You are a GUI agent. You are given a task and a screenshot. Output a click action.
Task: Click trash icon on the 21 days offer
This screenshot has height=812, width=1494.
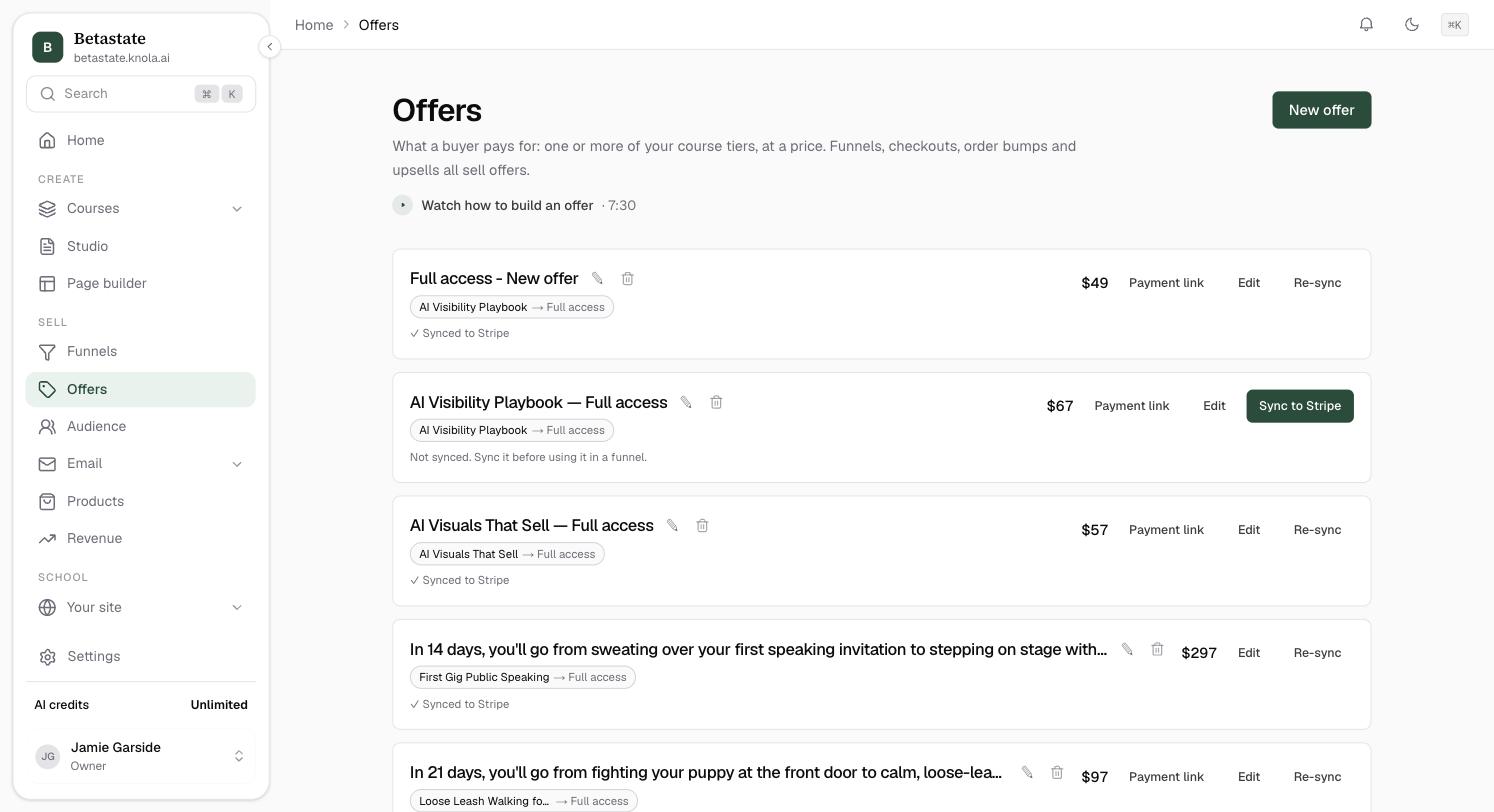click(1057, 772)
